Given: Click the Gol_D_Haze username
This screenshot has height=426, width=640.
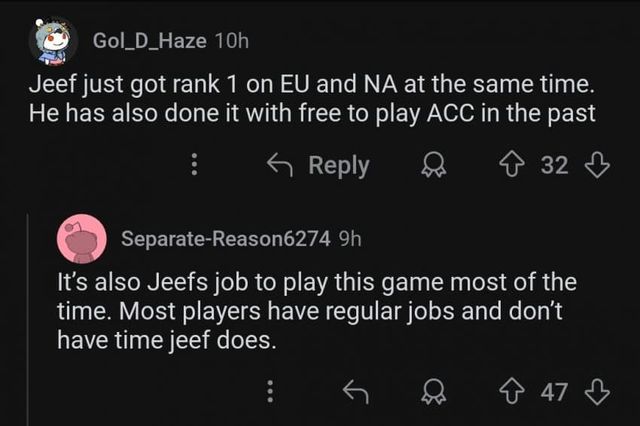Looking at the screenshot, I should tap(149, 40).
